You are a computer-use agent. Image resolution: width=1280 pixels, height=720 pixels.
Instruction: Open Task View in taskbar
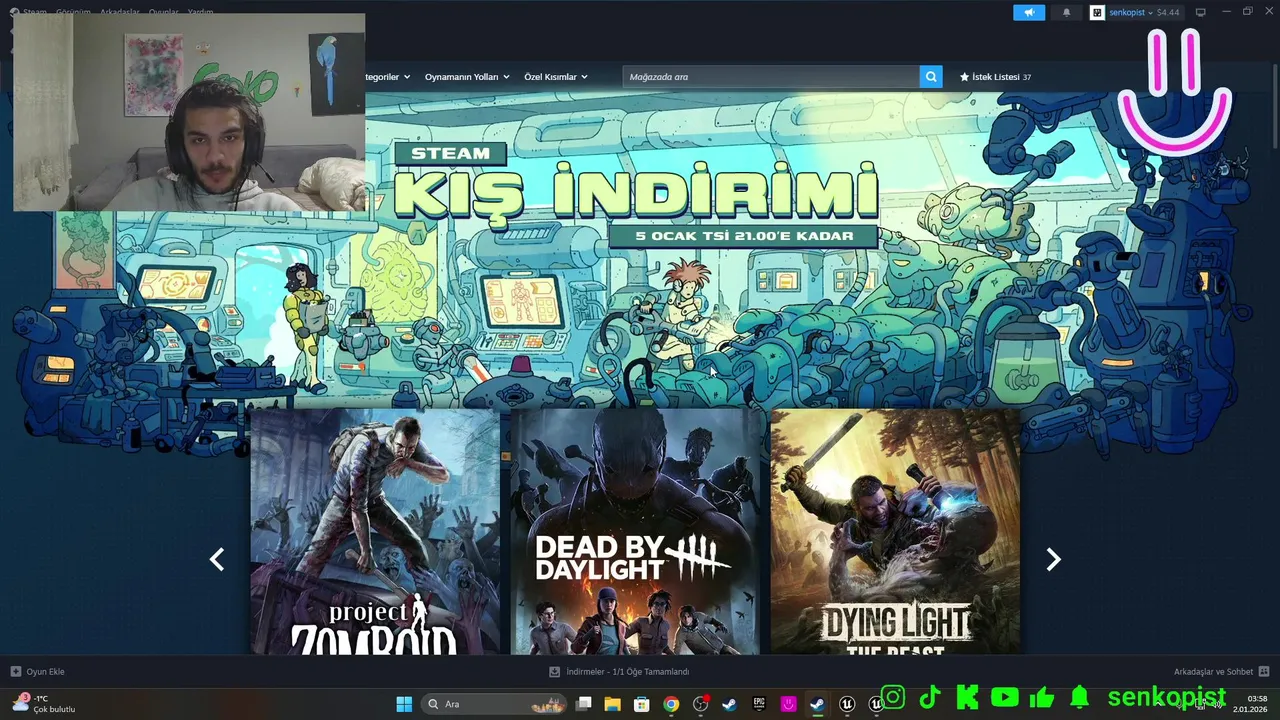[584, 704]
